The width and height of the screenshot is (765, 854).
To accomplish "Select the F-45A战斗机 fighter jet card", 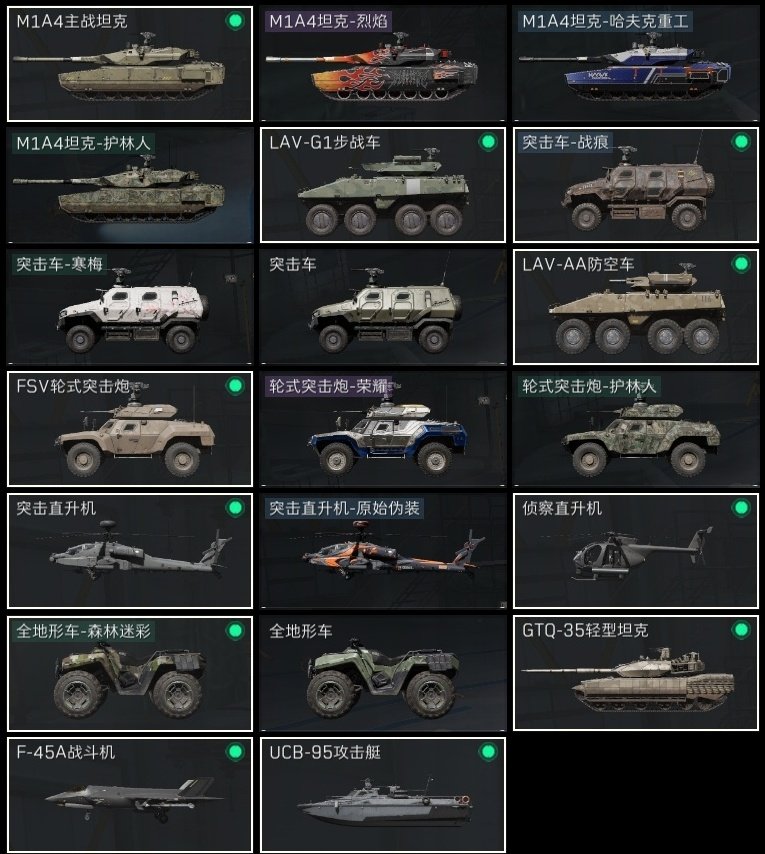I will tap(130, 795).
